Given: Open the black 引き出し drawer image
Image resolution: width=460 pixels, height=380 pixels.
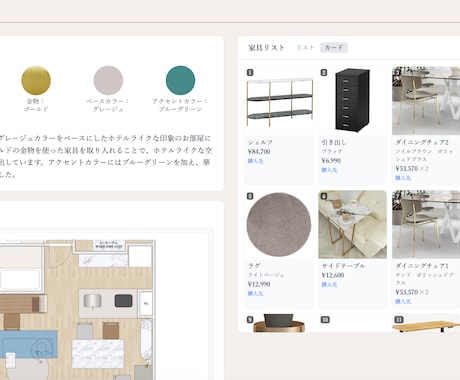Looking at the screenshot, I should [353, 101].
